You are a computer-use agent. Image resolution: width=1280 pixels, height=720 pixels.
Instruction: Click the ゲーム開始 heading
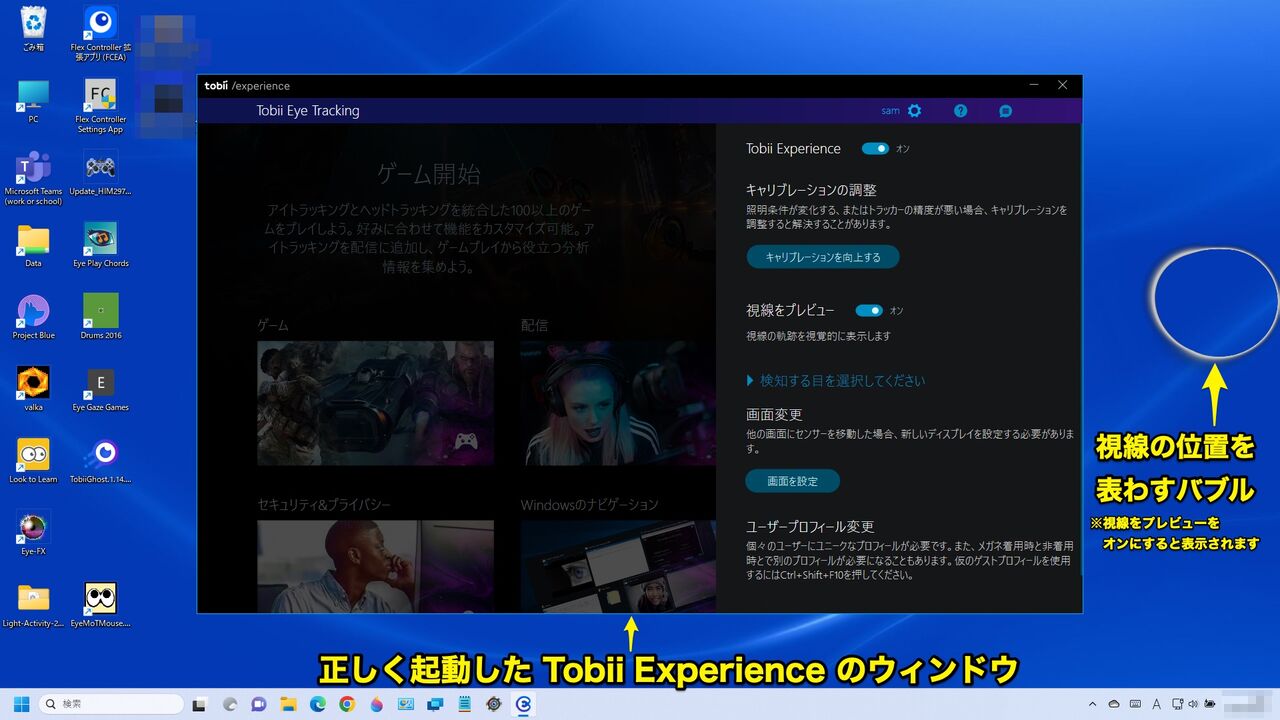point(429,175)
